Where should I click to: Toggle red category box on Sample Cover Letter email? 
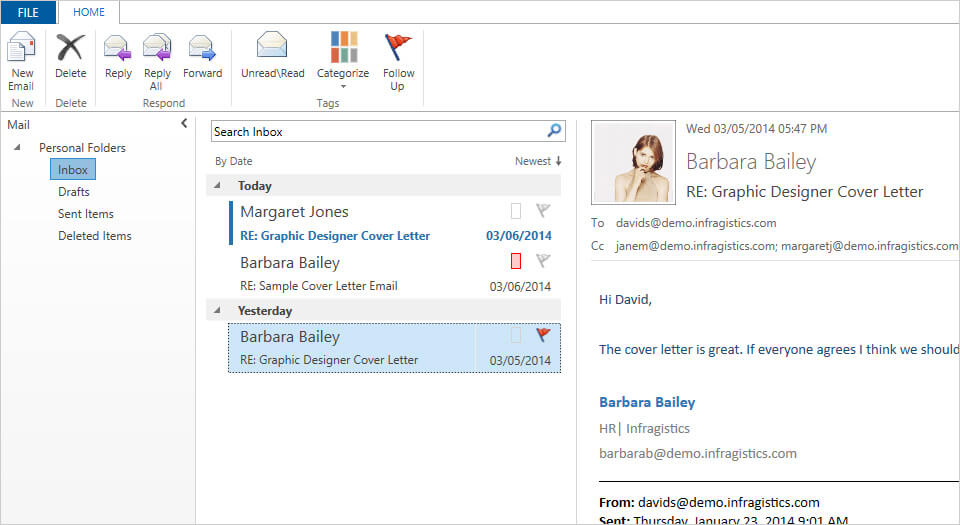(516, 261)
